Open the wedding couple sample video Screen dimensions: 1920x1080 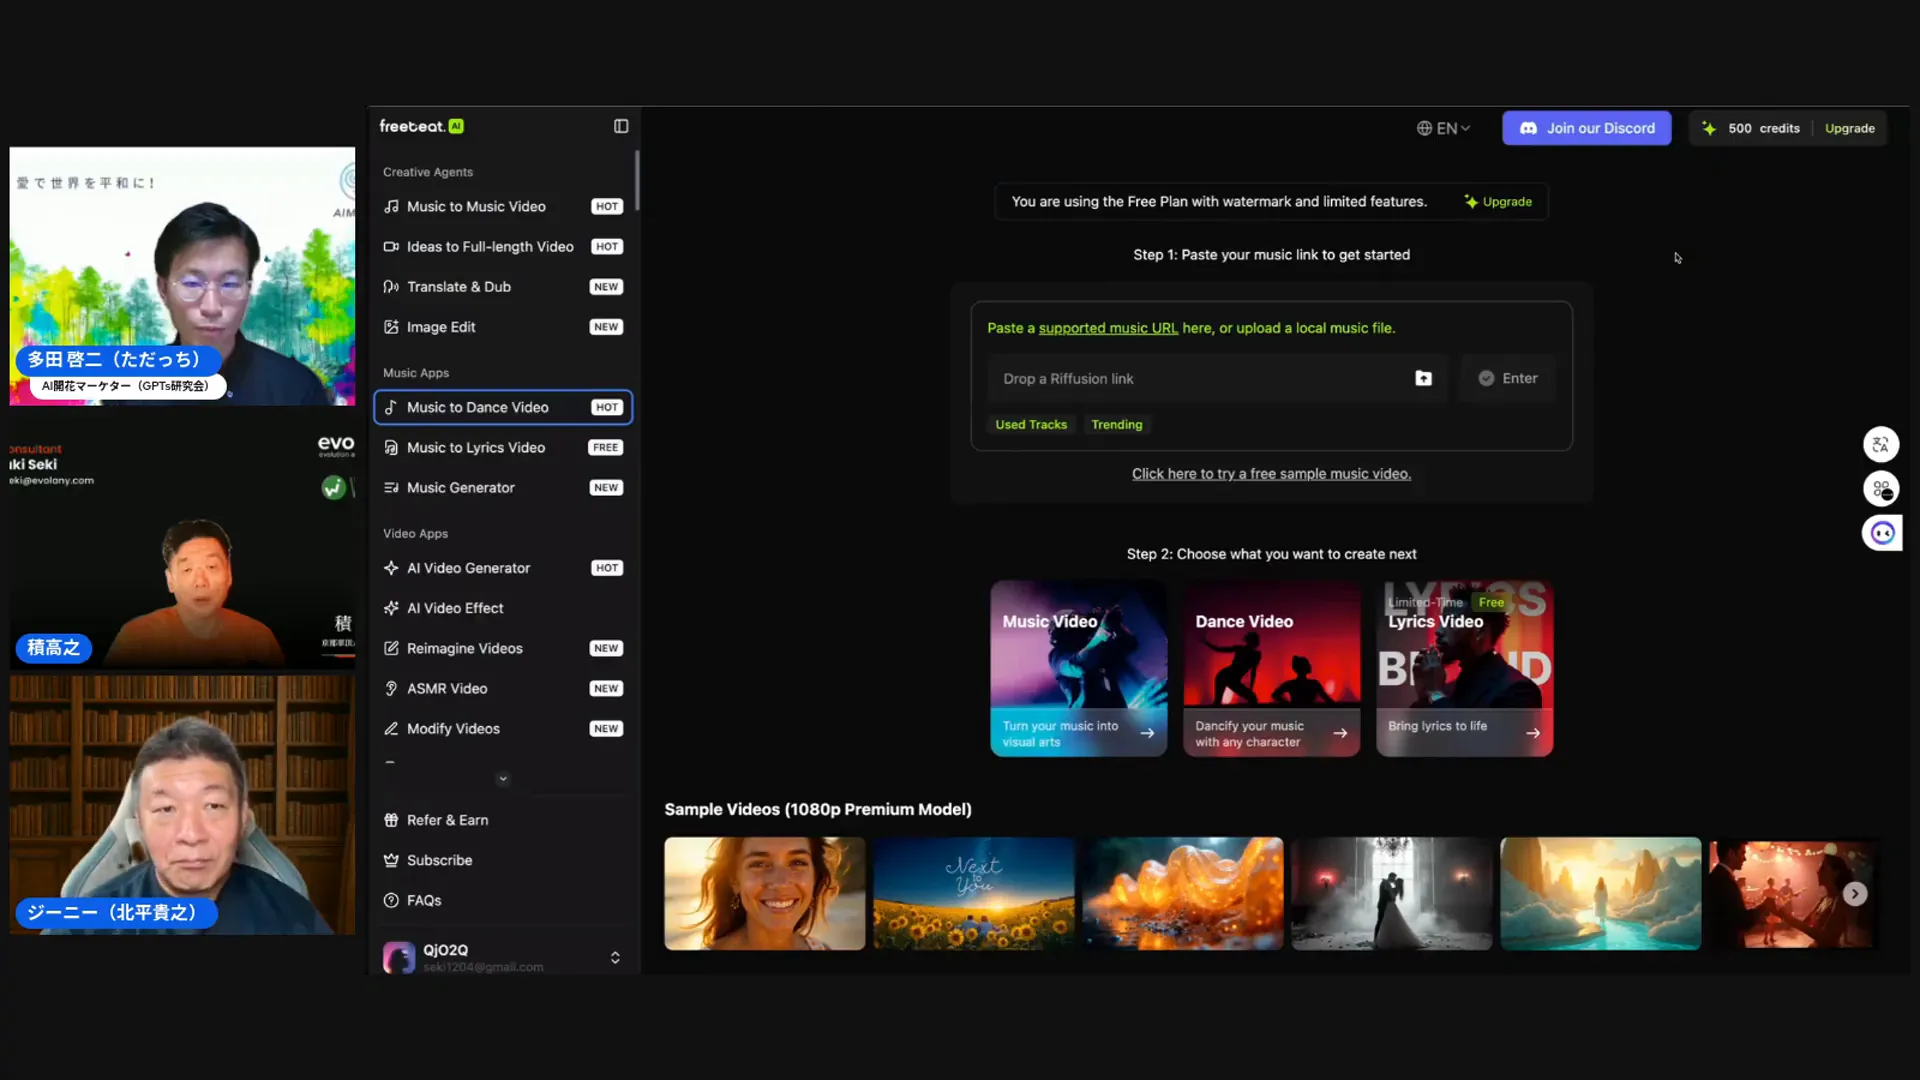click(1391, 893)
